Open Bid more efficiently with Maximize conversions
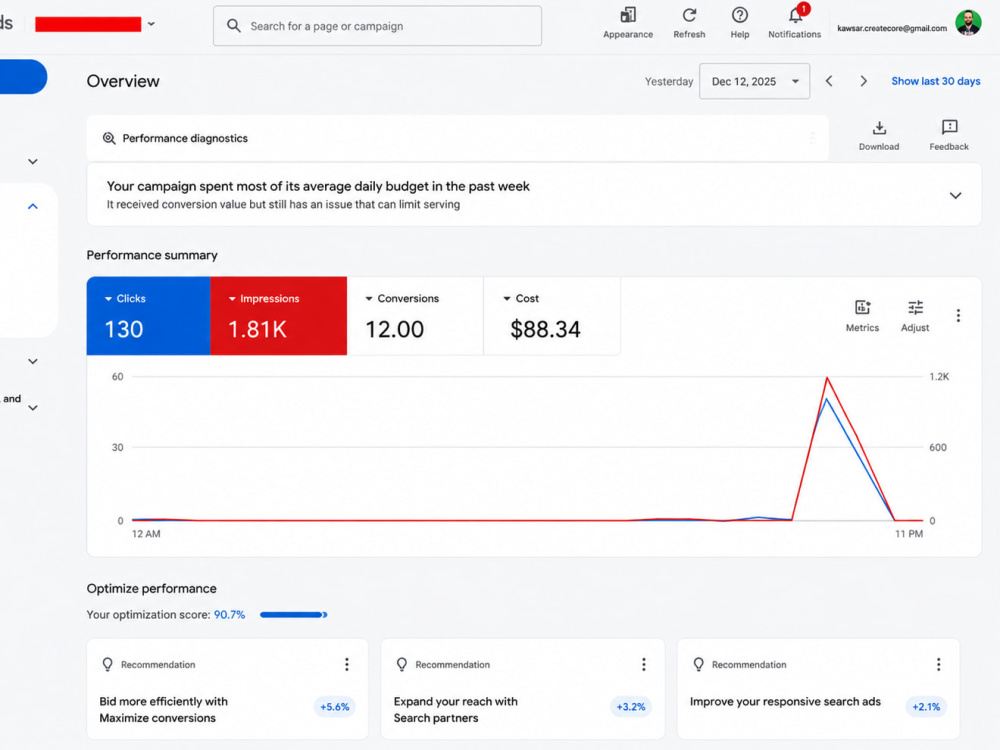 pos(163,710)
